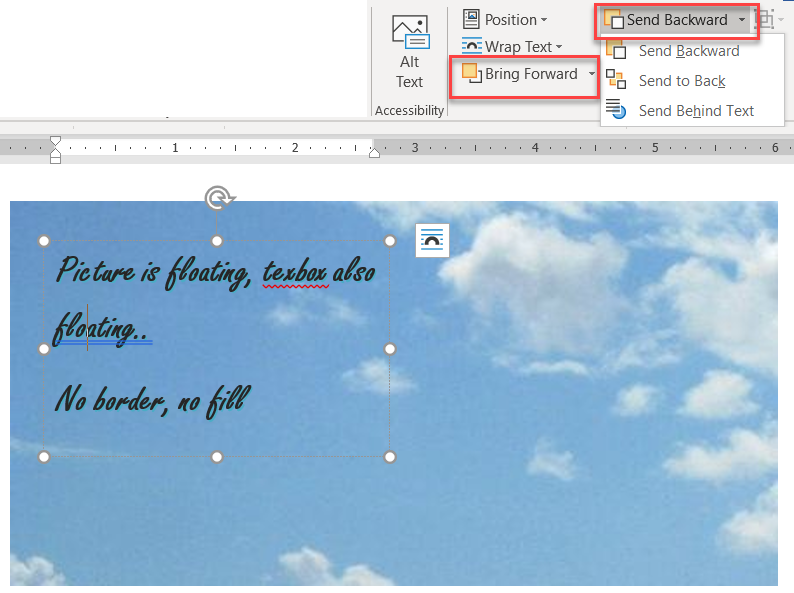Click the top-left textbox resize handle
The image size is (794, 593).
pos(44,241)
